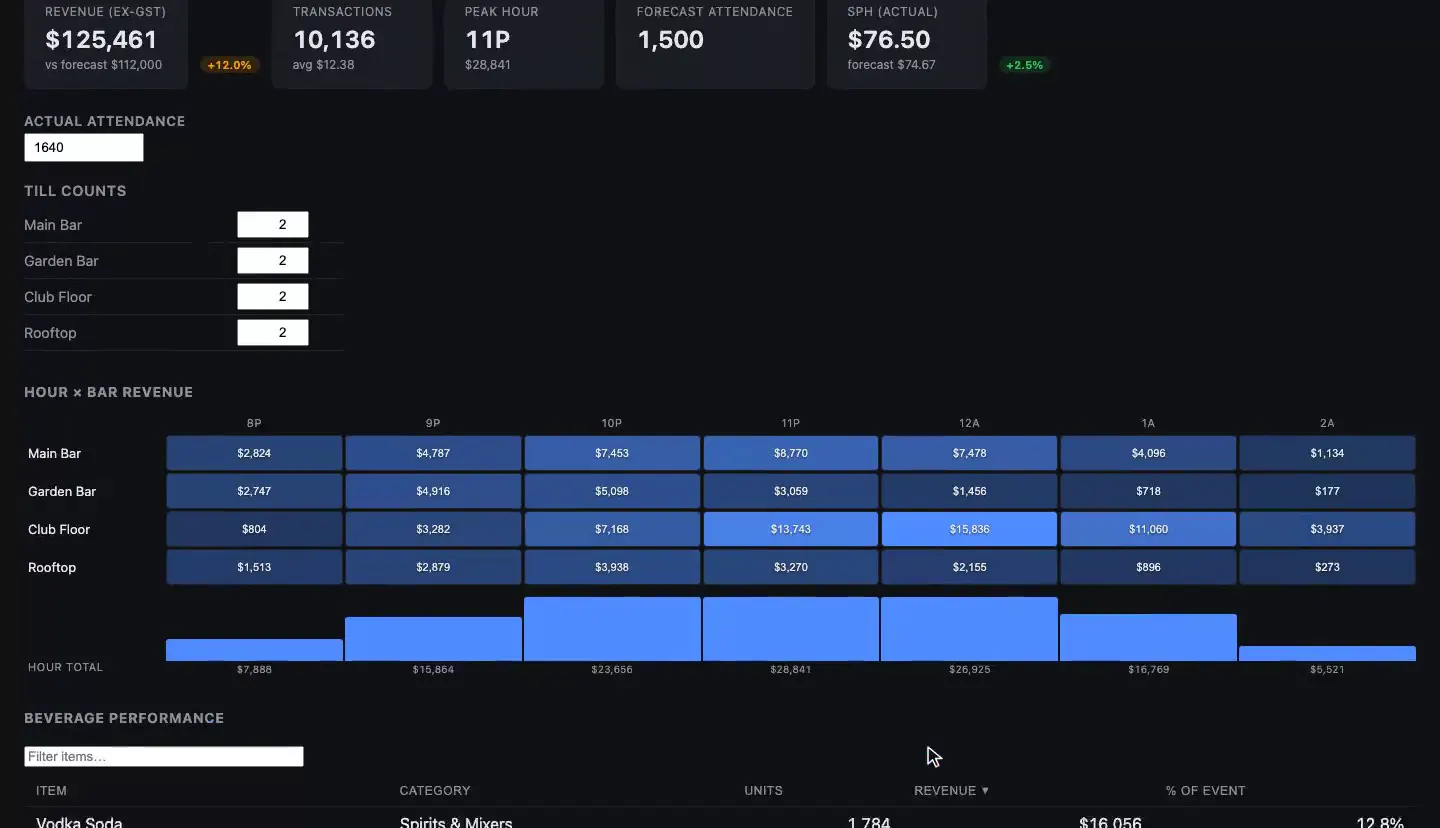Open the SPH (Actual) $76.50 card

tap(907, 44)
